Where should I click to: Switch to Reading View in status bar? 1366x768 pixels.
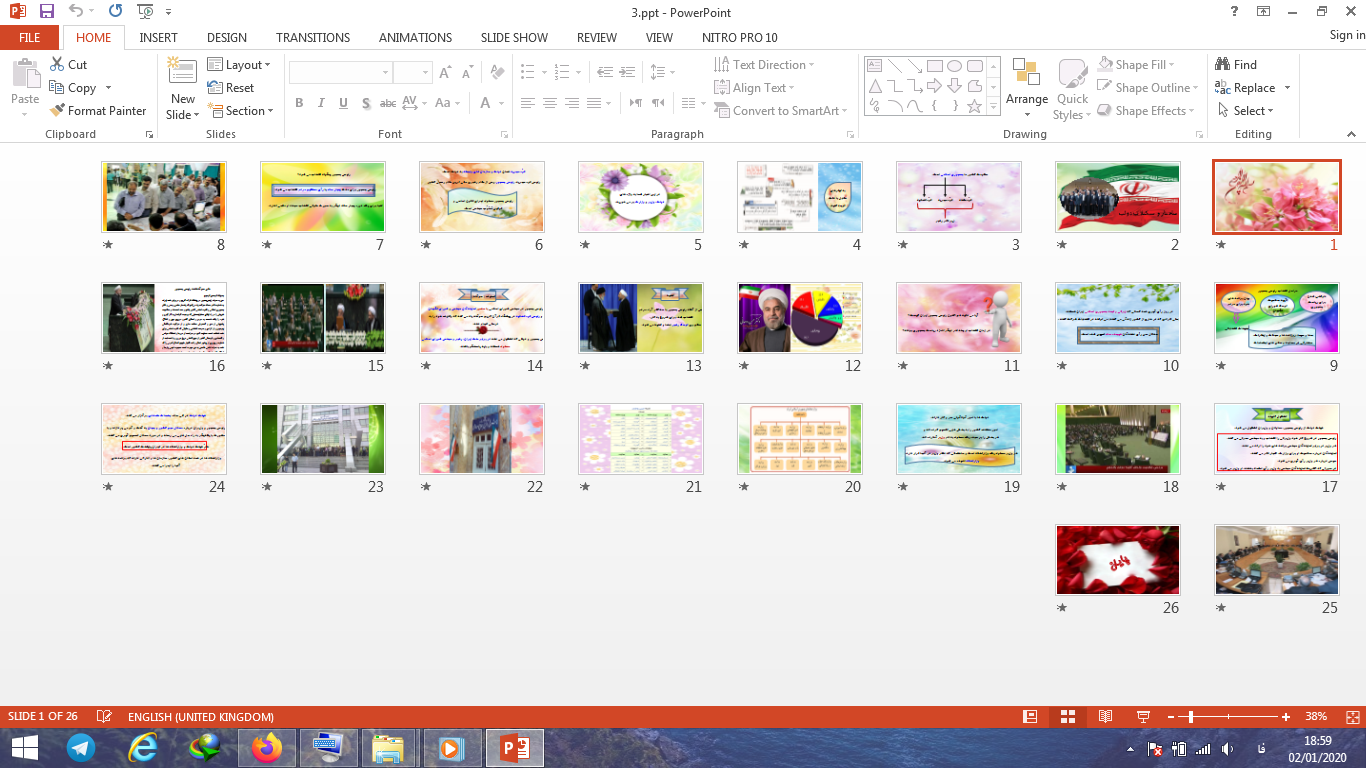tap(1105, 717)
